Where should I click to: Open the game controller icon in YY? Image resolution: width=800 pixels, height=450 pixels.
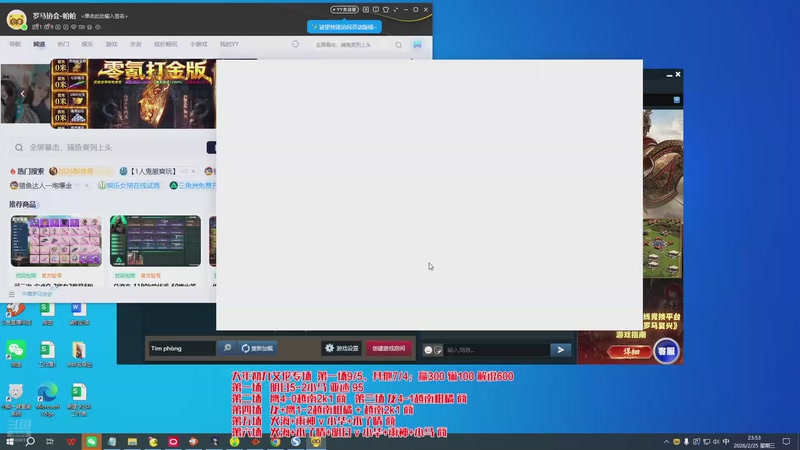tap(417, 45)
